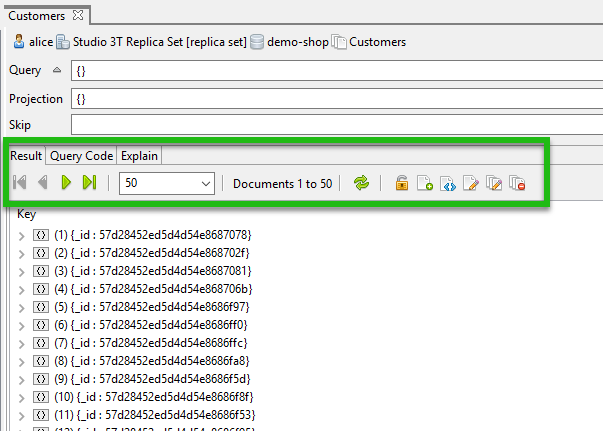The height and width of the screenshot is (431, 603).
Task: Expand document (8) ending in 8686fa8
Action: point(22,362)
